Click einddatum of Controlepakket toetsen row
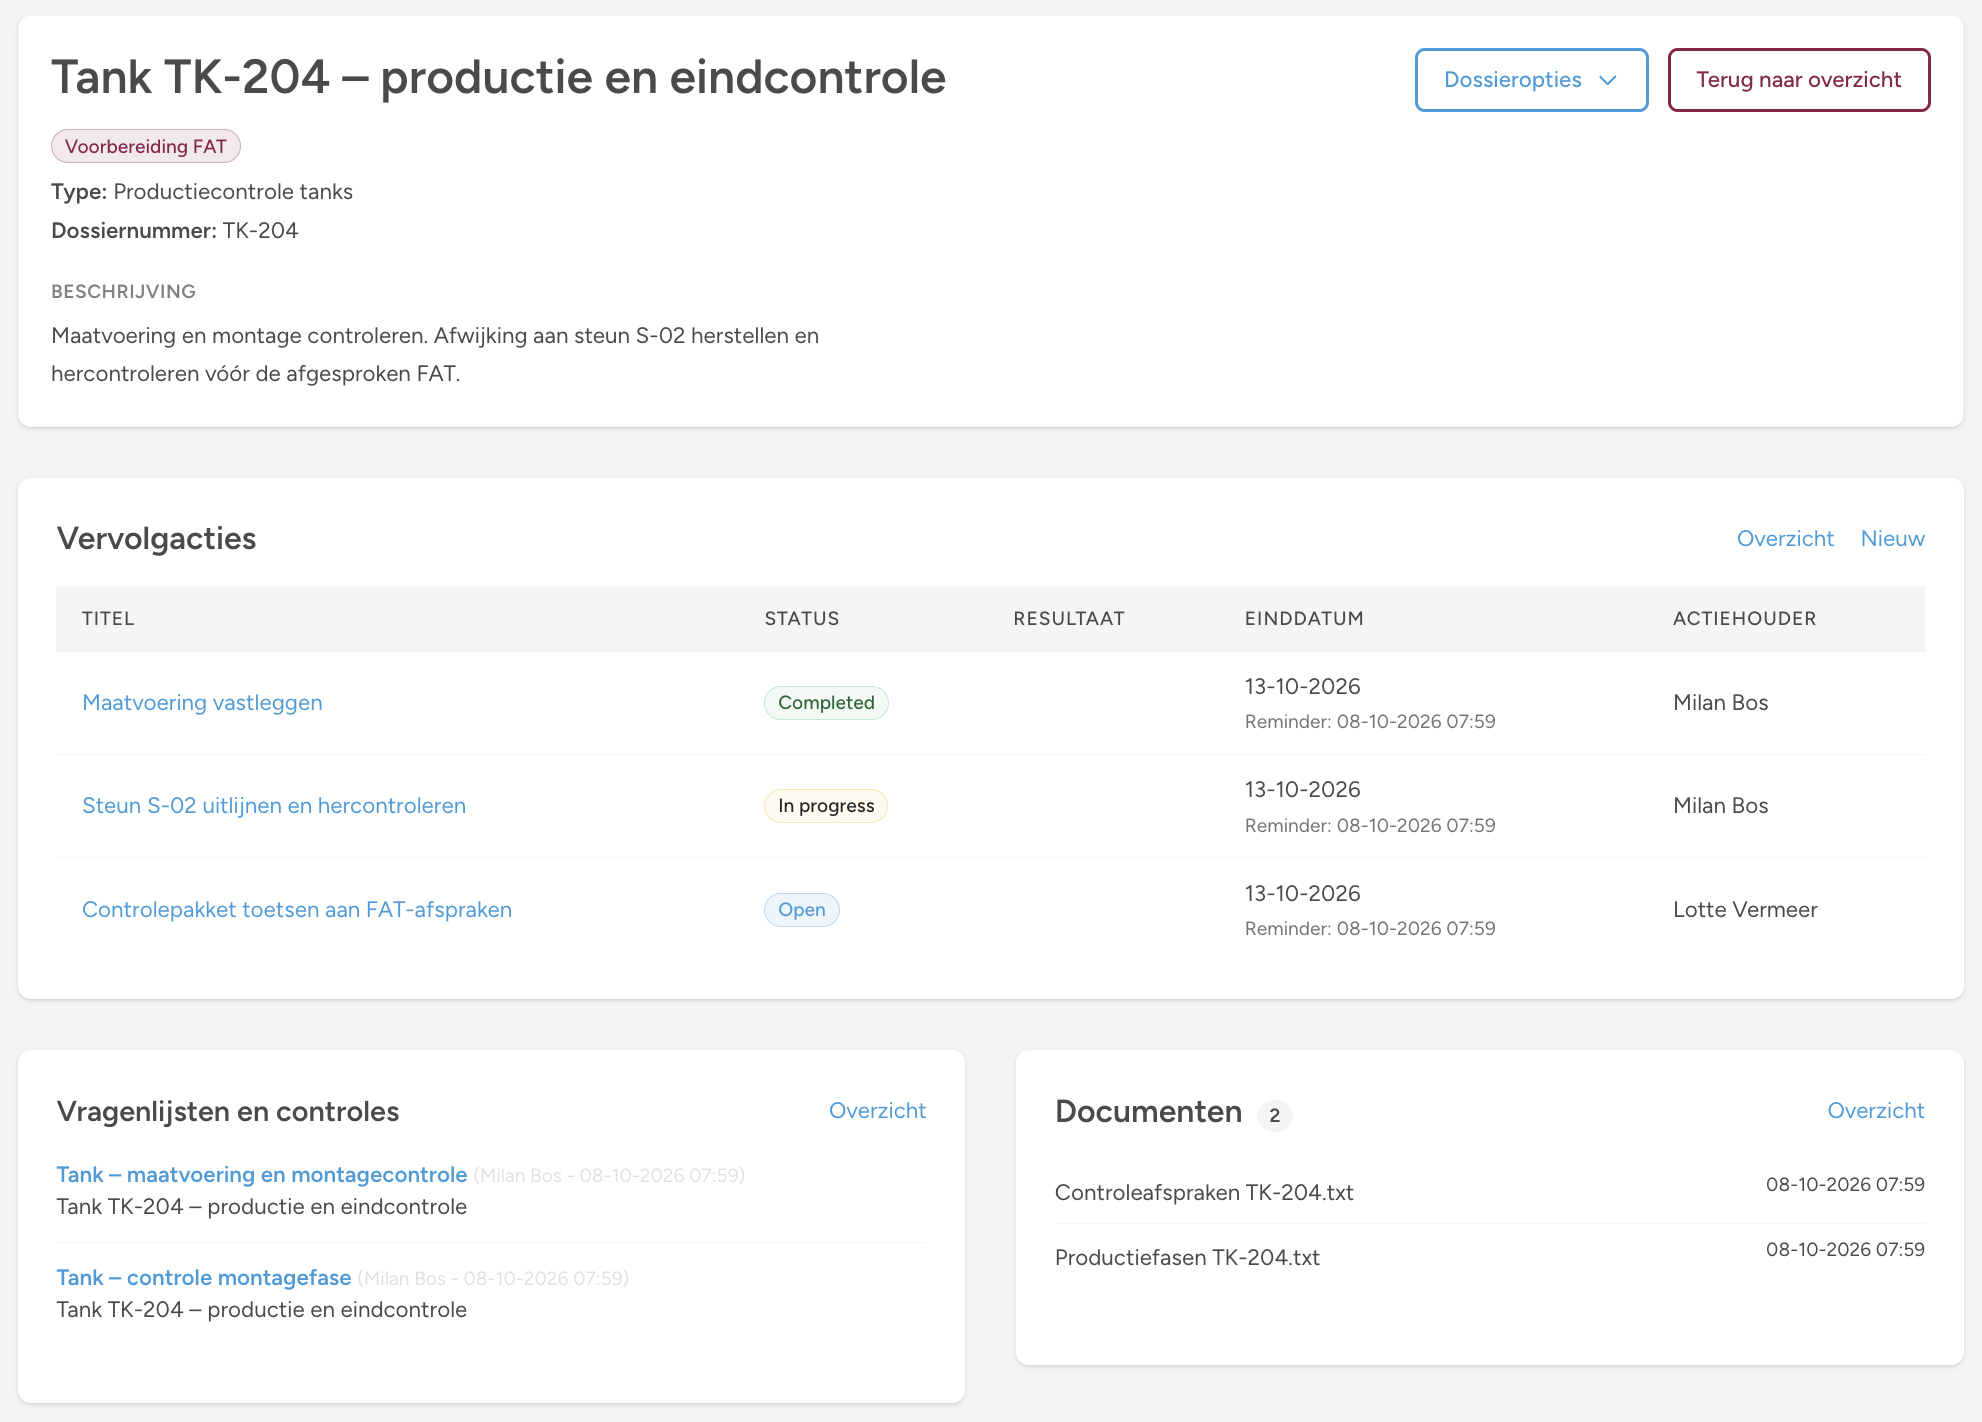1982x1422 pixels. 1302,893
